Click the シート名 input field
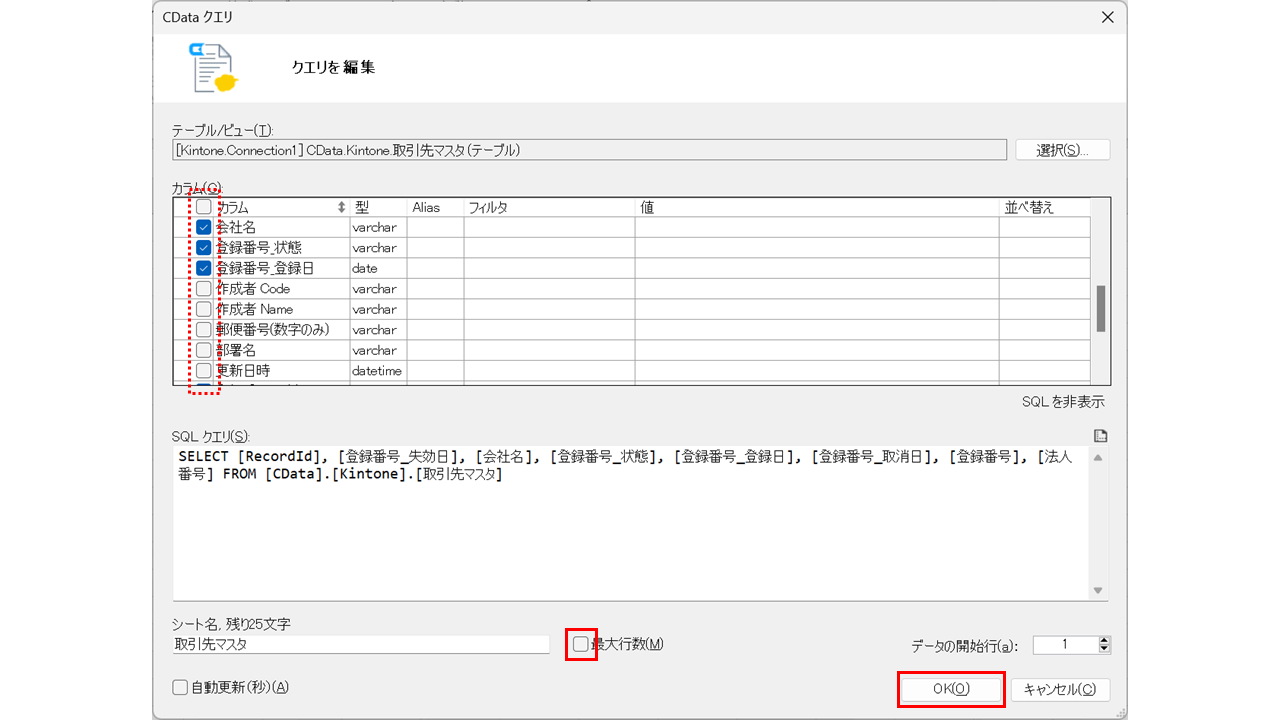The width and height of the screenshot is (1280, 720). (361, 645)
